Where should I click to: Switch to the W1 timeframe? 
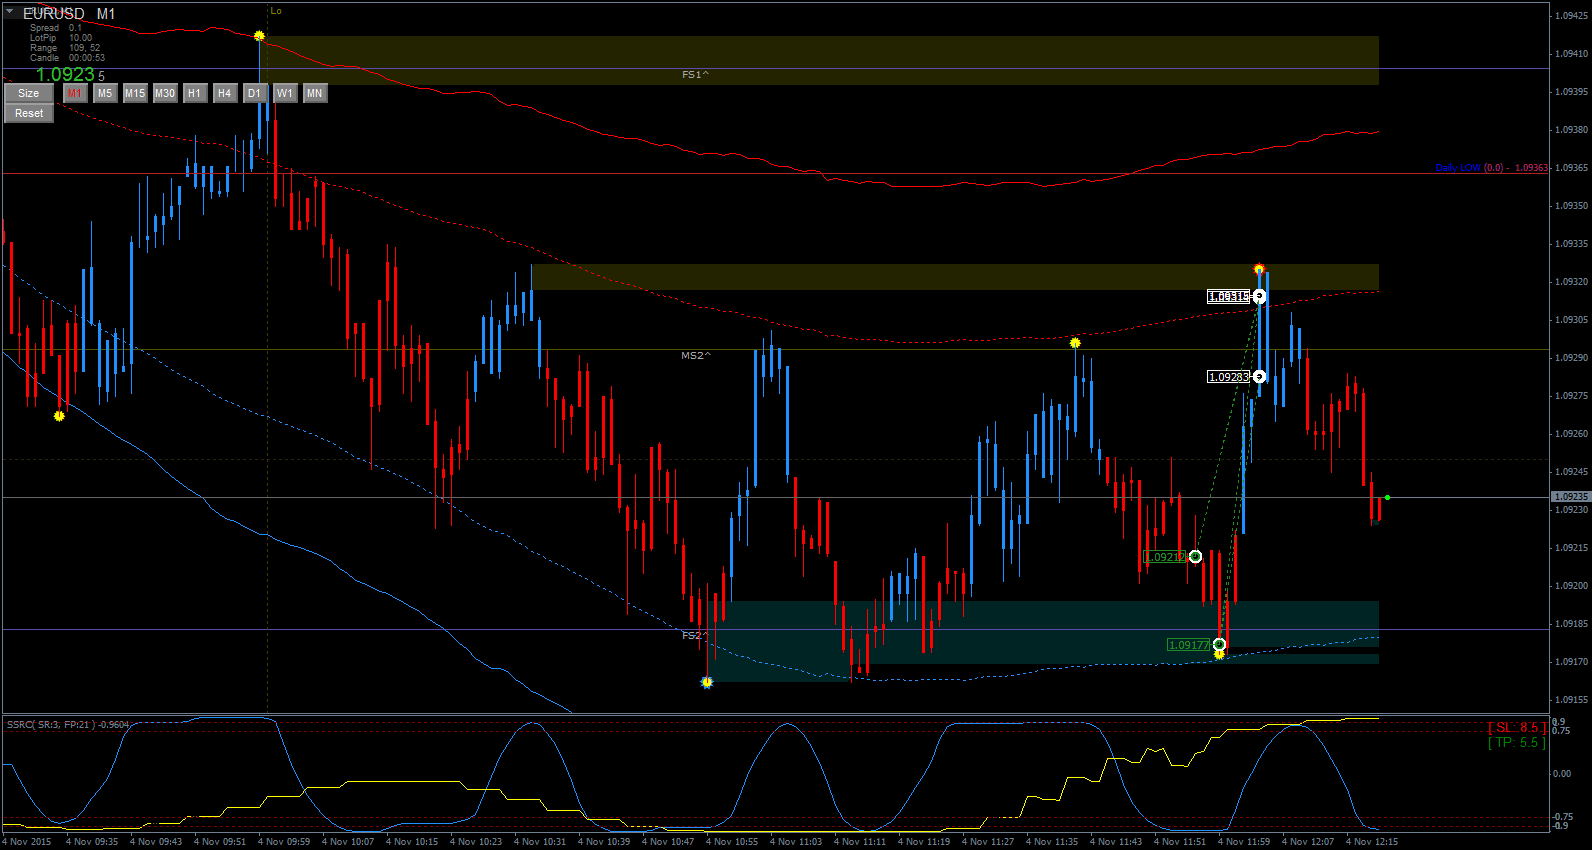point(285,93)
